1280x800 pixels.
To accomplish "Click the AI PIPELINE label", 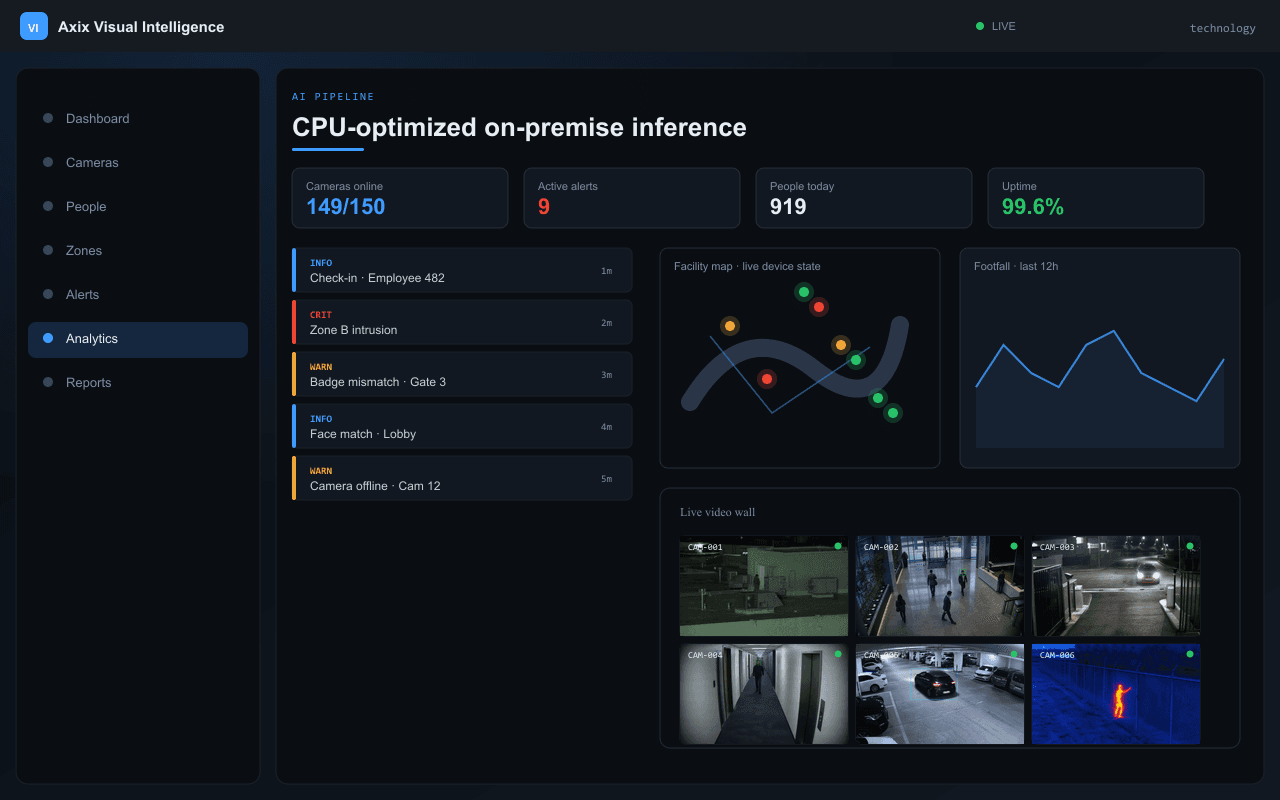I will click(x=333, y=97).
